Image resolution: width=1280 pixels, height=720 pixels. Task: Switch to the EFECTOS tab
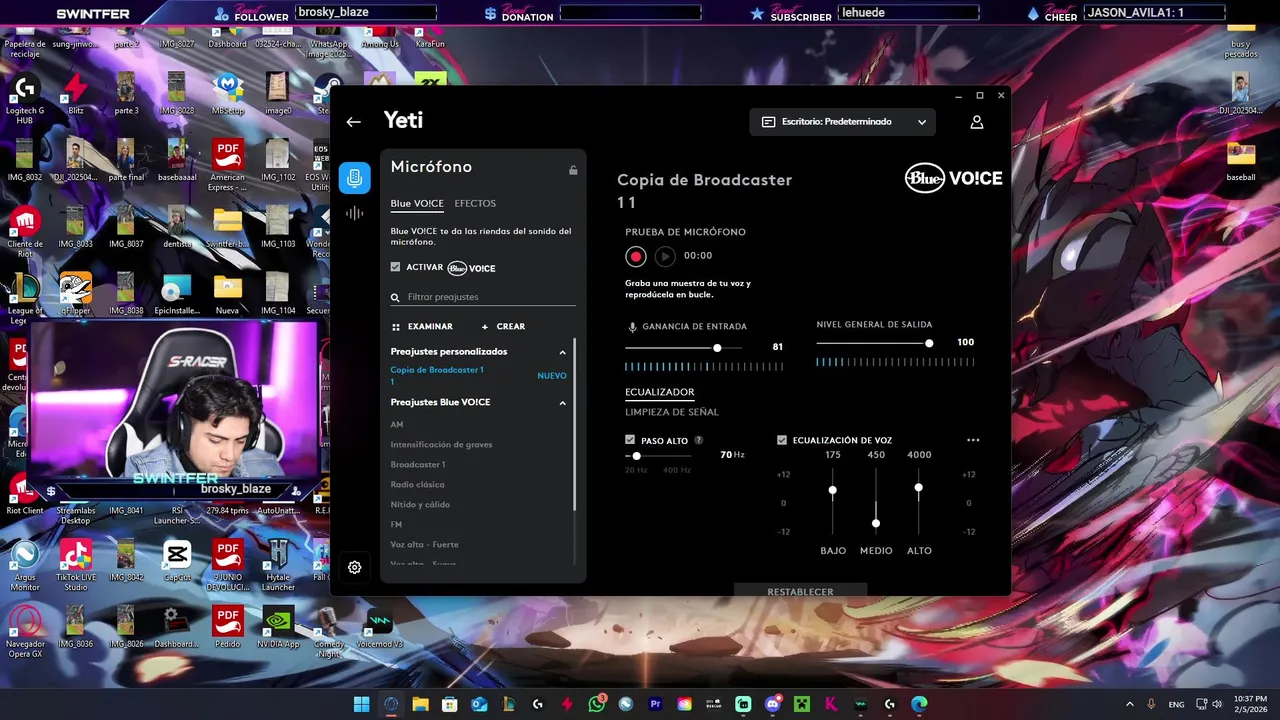coord(475,204)
